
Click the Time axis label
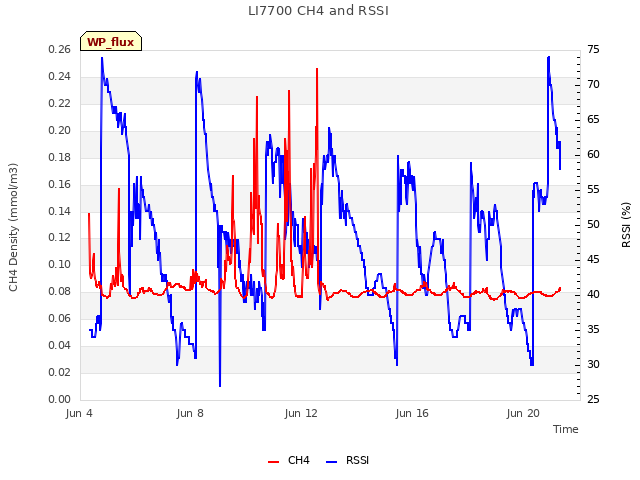[x=565, y=429]
